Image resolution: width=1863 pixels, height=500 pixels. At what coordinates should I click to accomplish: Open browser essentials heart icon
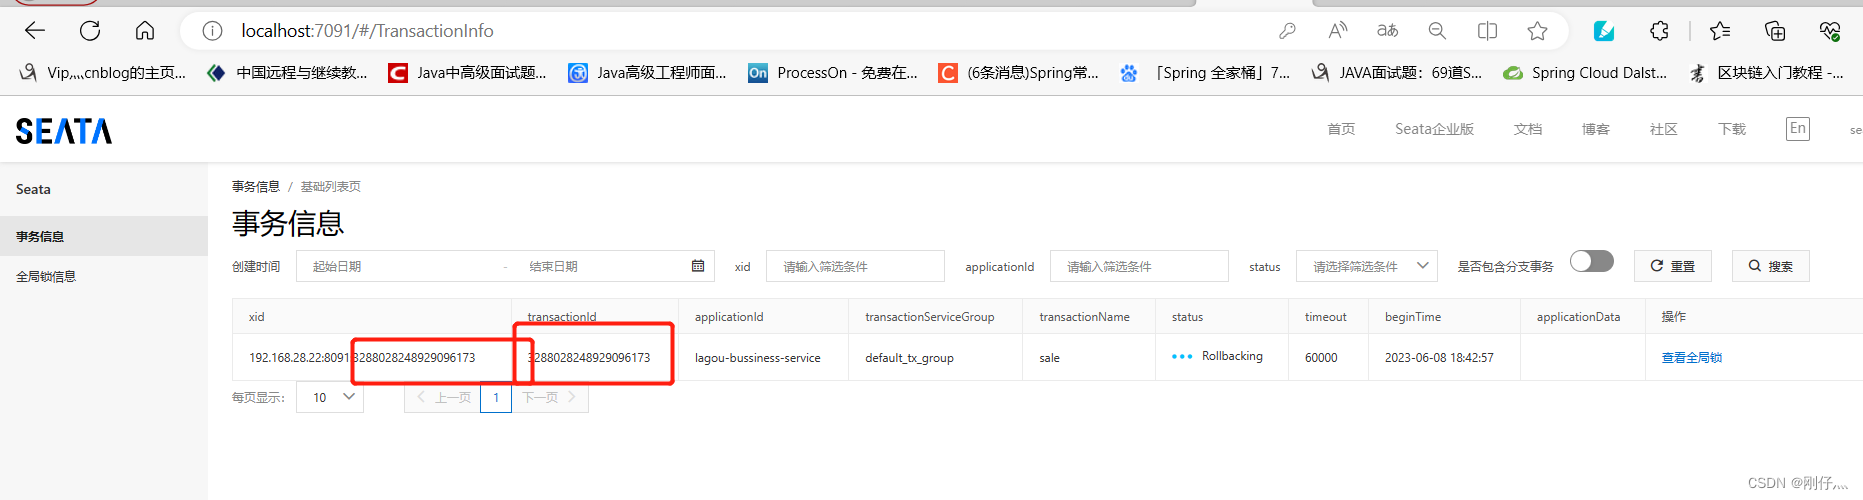[1830, 31]
